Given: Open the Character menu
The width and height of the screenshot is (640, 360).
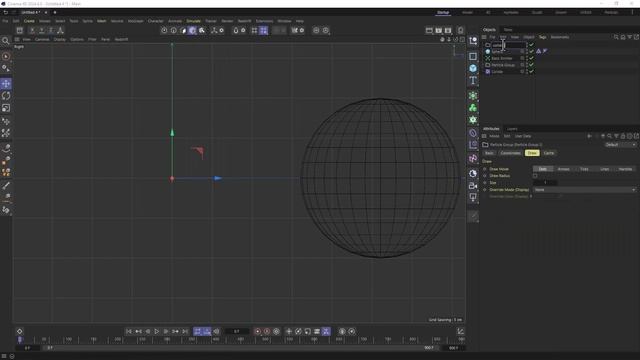Looking at the screenshot, I should (156, 21).
